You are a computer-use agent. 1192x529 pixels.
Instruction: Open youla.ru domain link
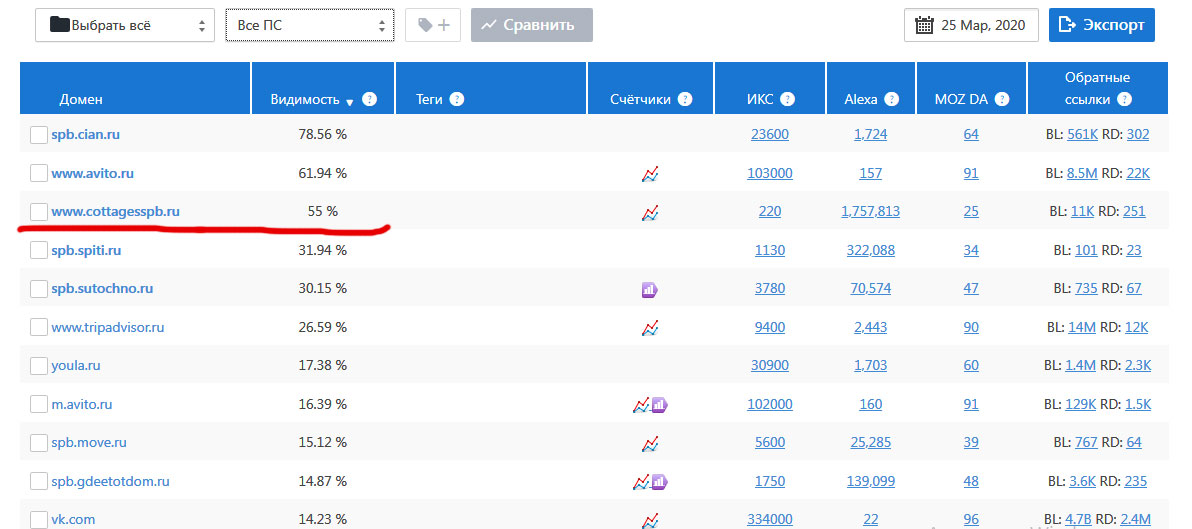pyautogui.click(x=76, y=366)
